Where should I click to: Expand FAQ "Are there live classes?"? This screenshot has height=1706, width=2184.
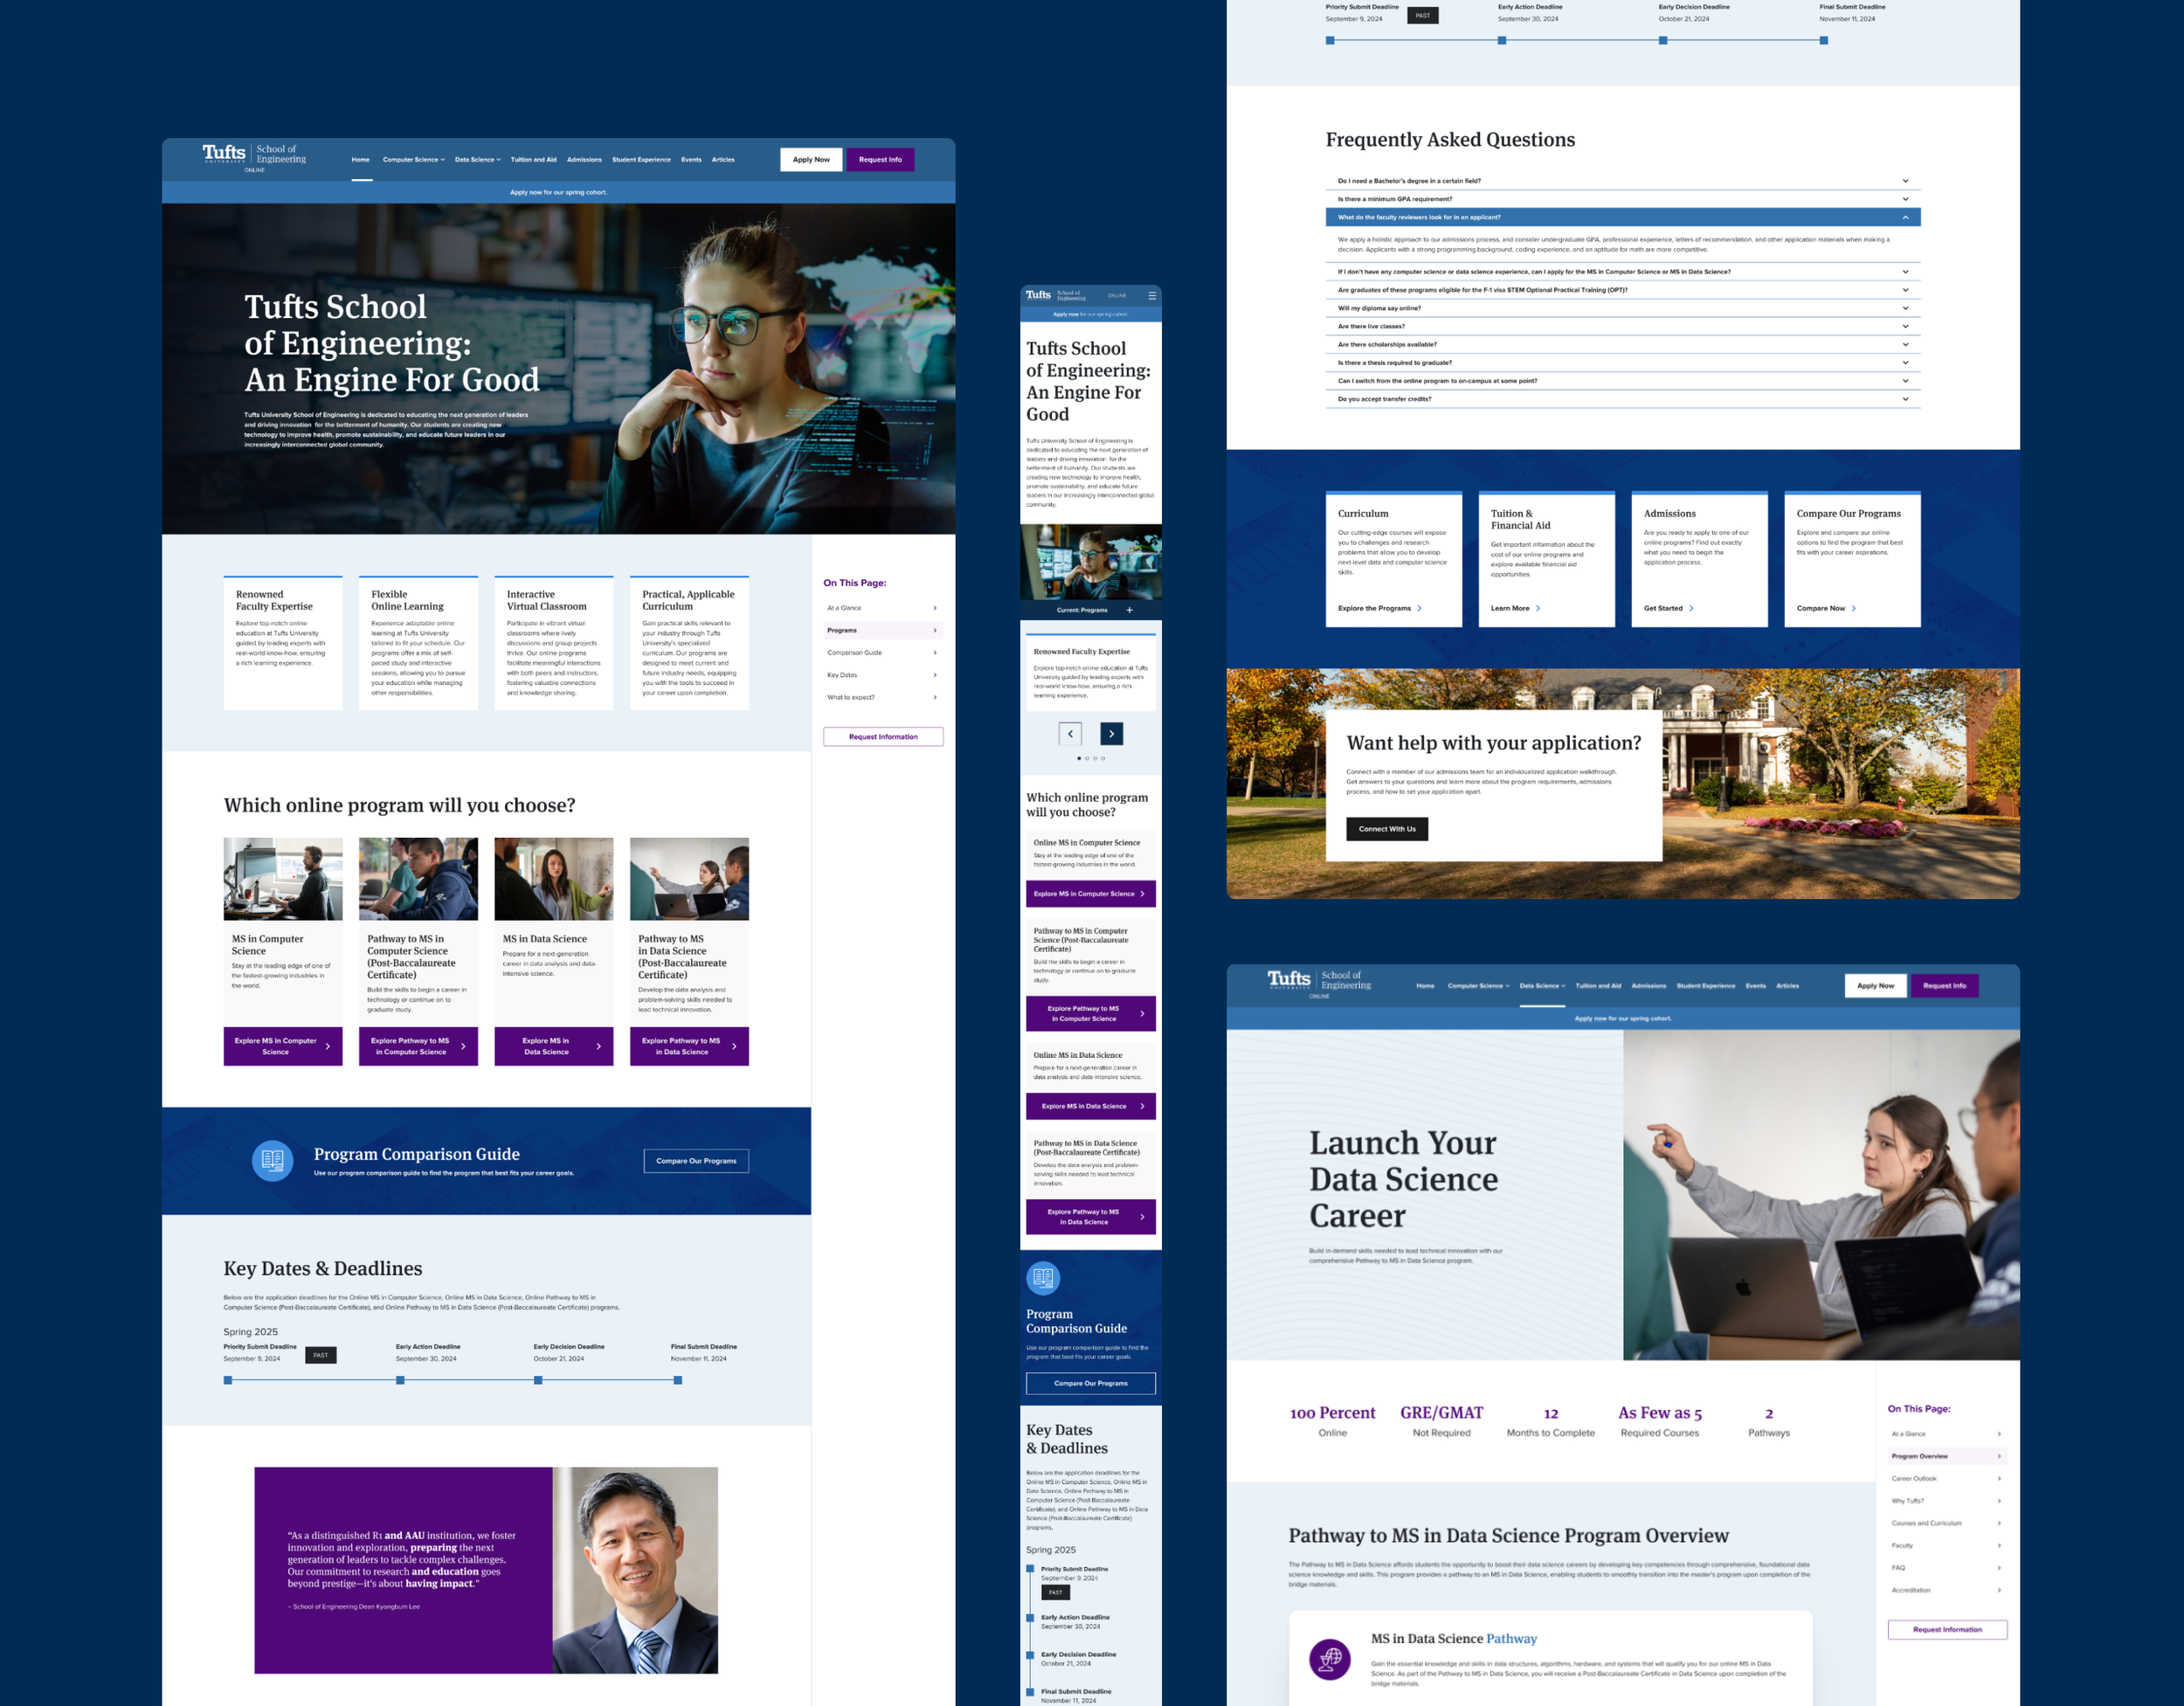pos(1622,326)
